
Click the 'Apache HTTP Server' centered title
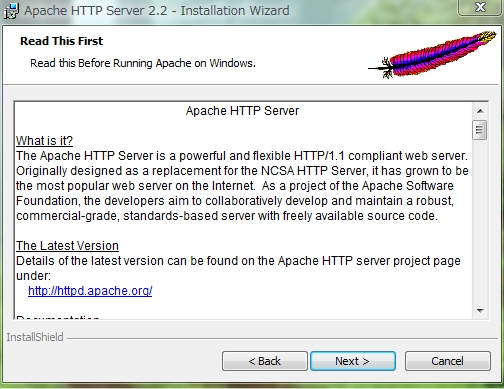point(242,111)
